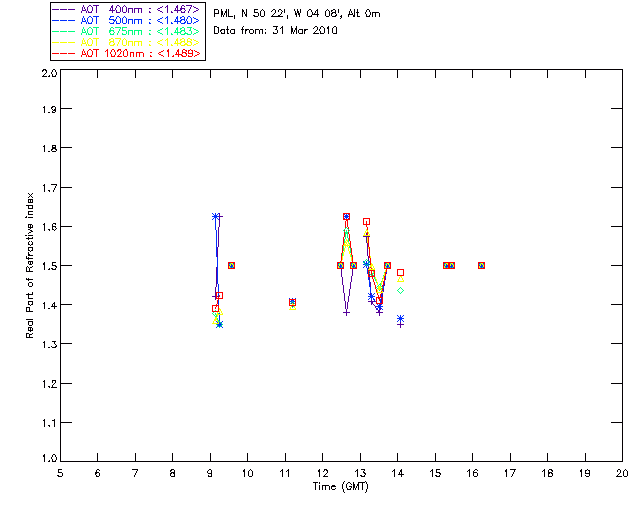The image size is (640, 512).
Task: Click the 1.3 label on the y-axis
Action: click(49, 344)
